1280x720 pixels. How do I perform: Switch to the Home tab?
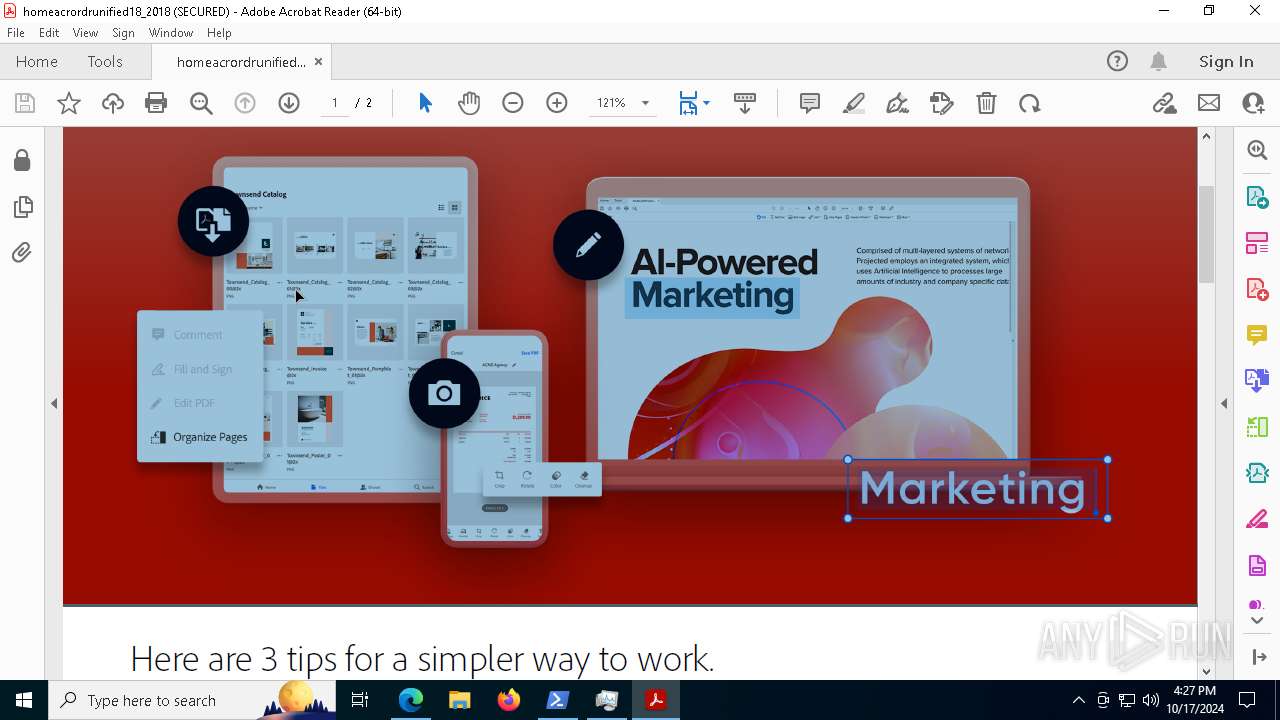(37, 61)
